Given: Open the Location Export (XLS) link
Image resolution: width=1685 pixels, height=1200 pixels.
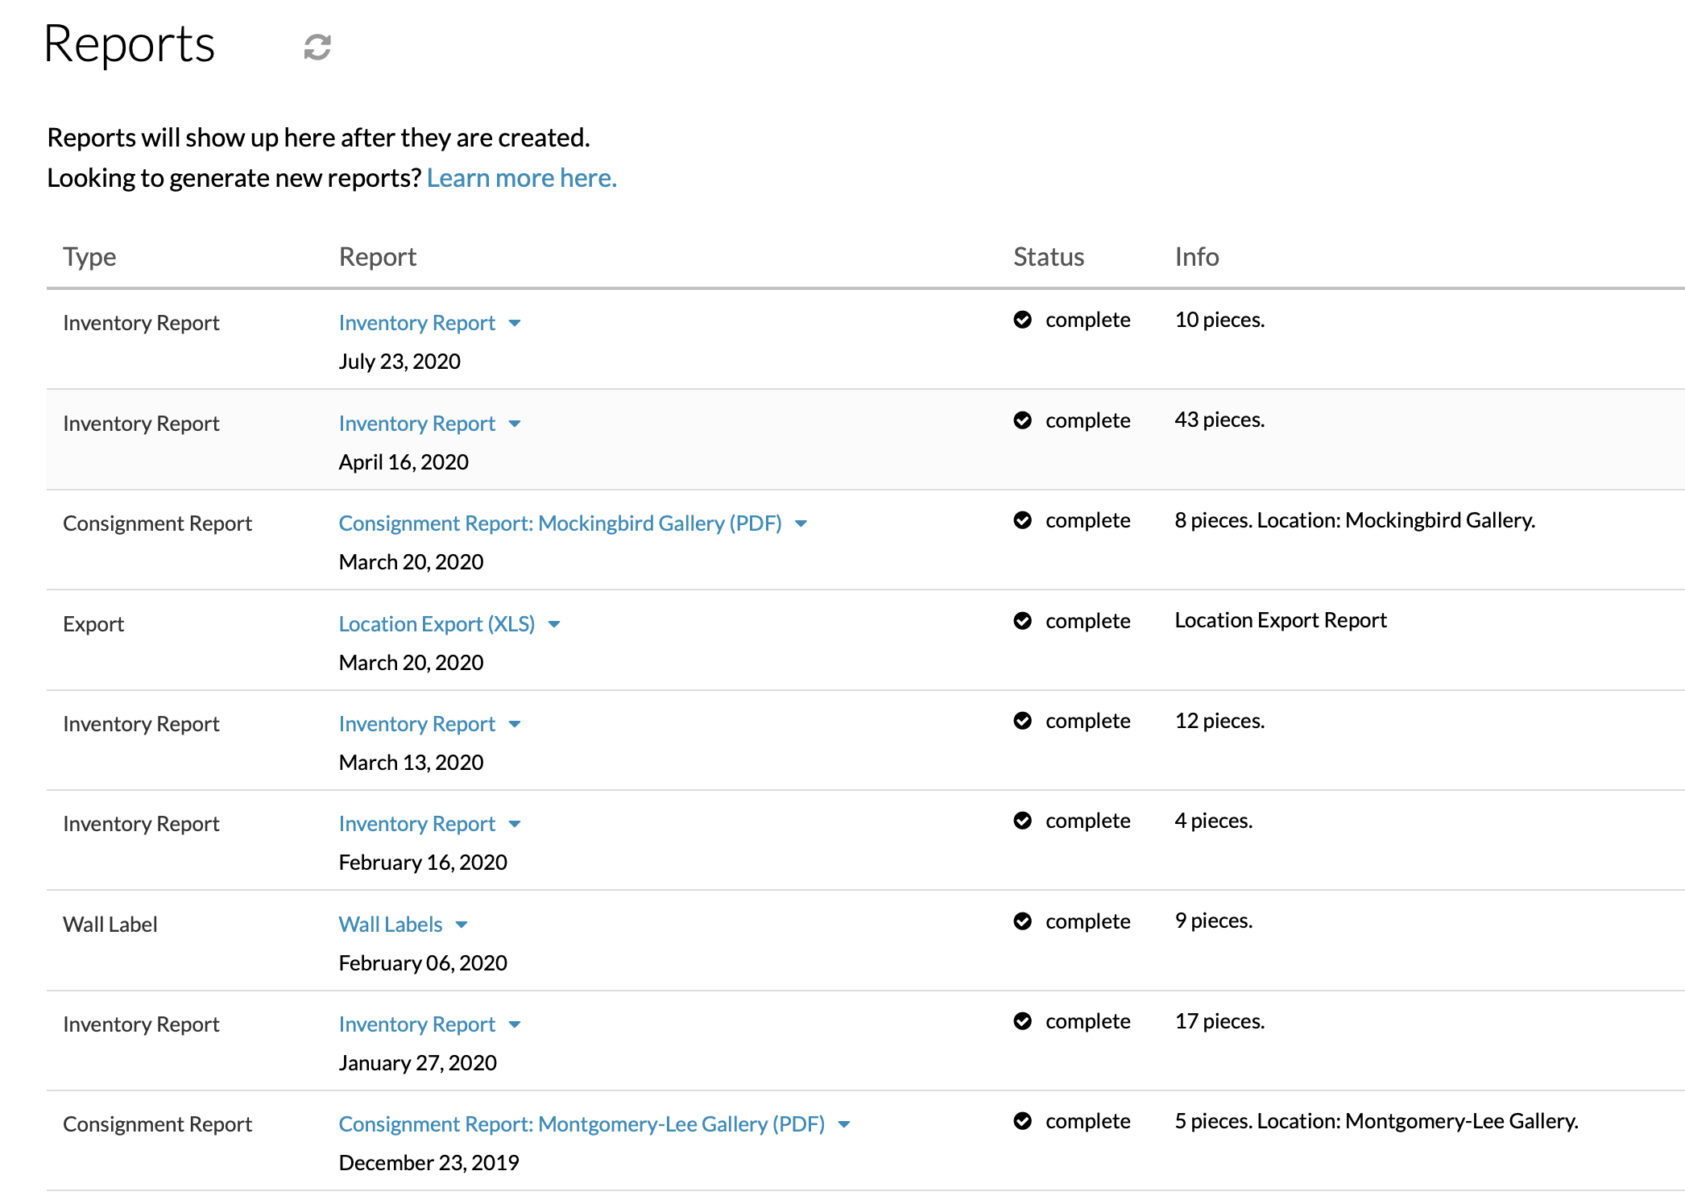Looking at the screenshot, I should coord(437,624).
